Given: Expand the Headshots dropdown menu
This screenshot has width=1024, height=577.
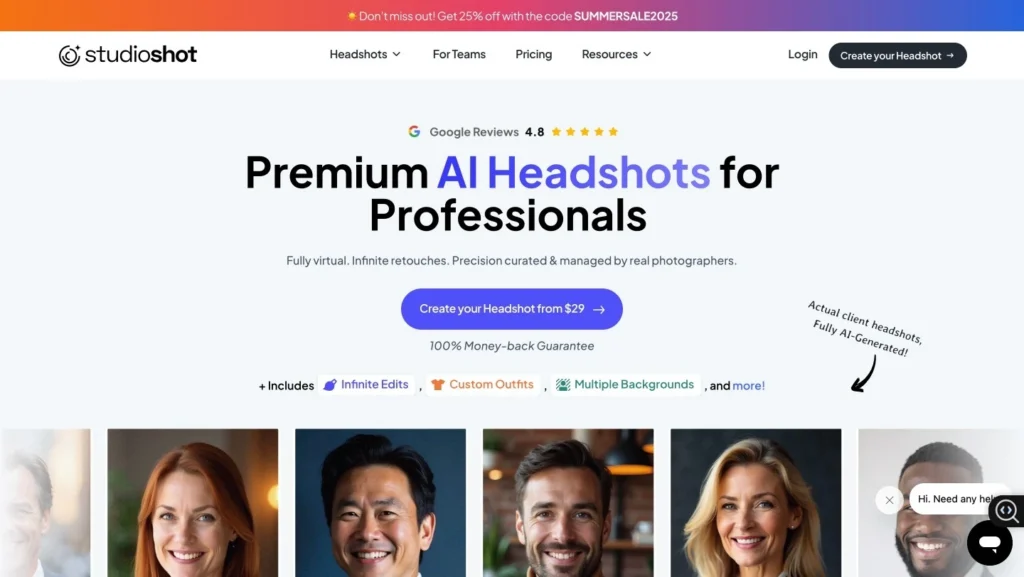Looking at the screenshot, I should coord(365,54).
